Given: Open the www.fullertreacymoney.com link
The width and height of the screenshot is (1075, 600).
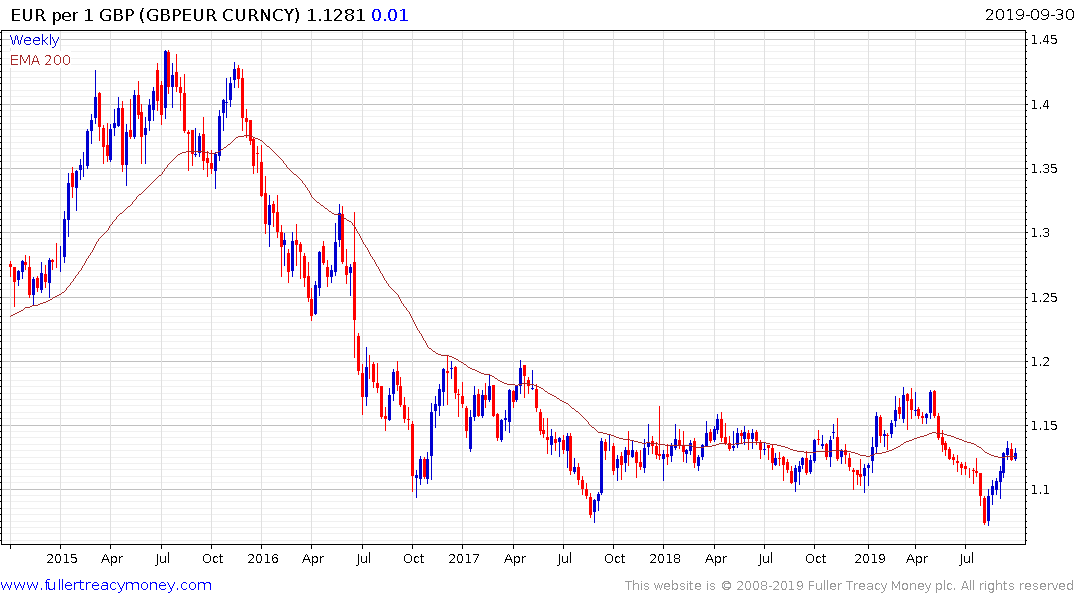Looking at the screenshot, I should [x=106, y=586].
